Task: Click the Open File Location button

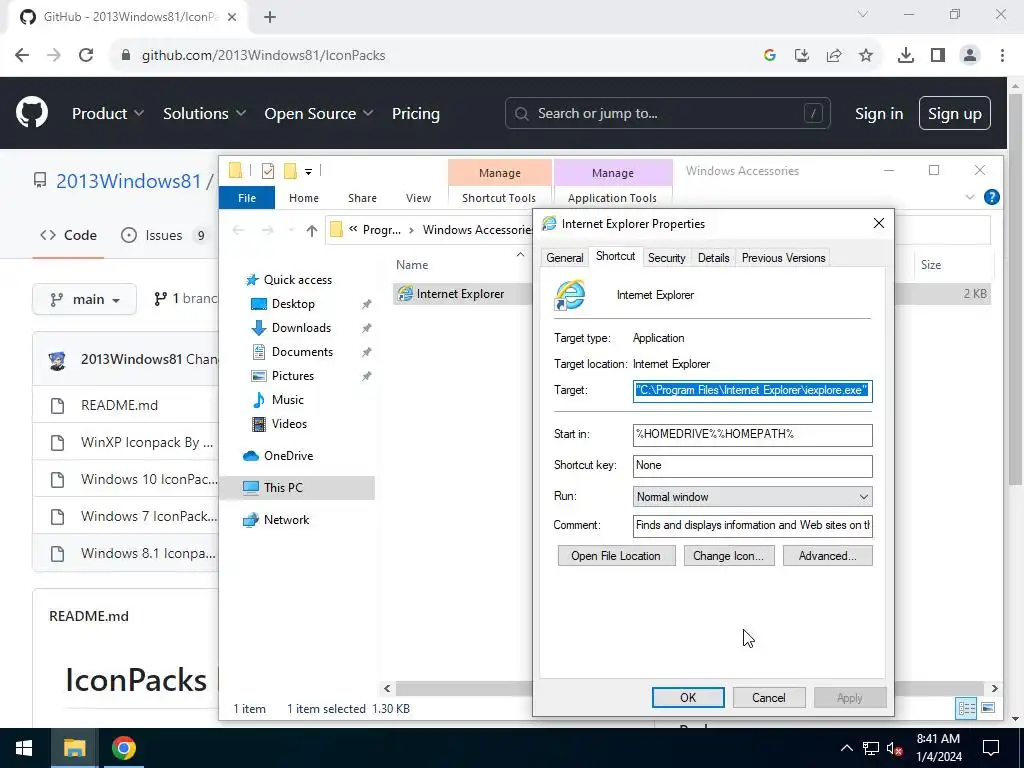Action: point(616,556)
